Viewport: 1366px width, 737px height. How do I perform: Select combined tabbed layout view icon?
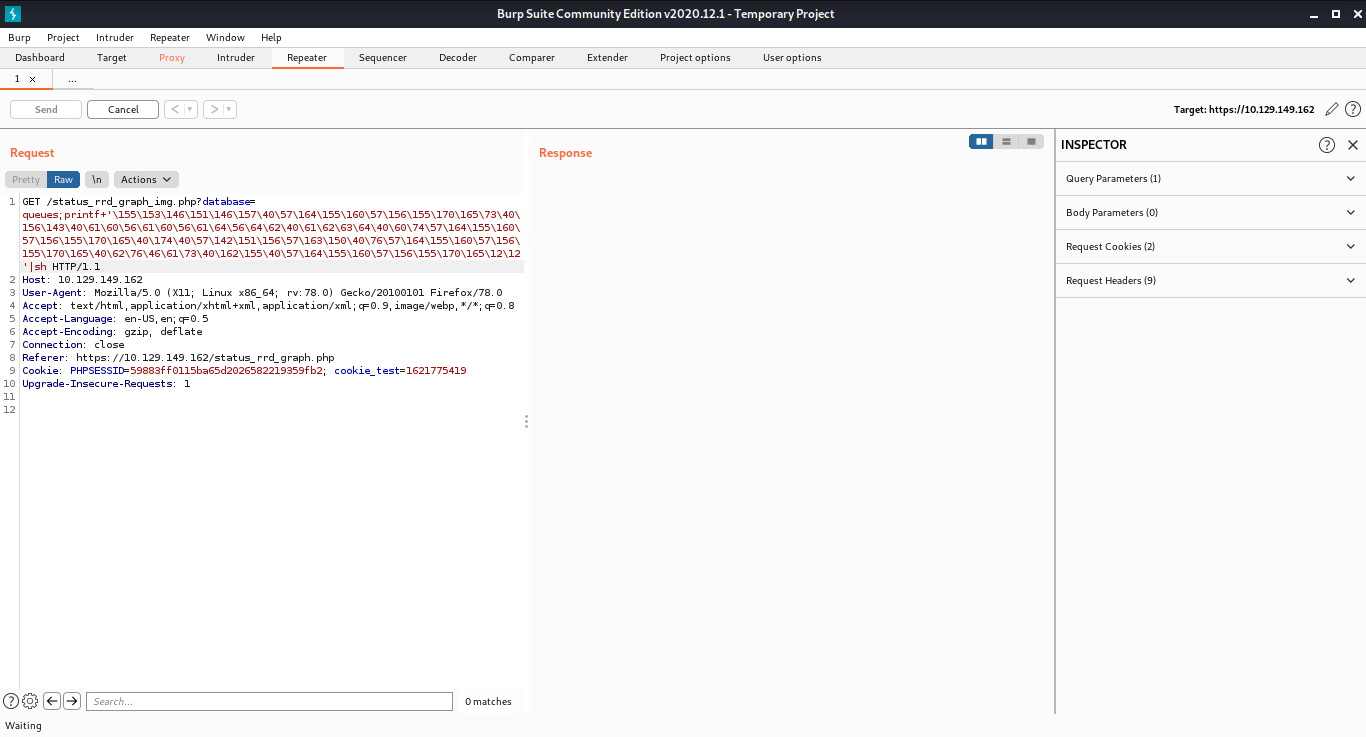[x=1031, y=142]
